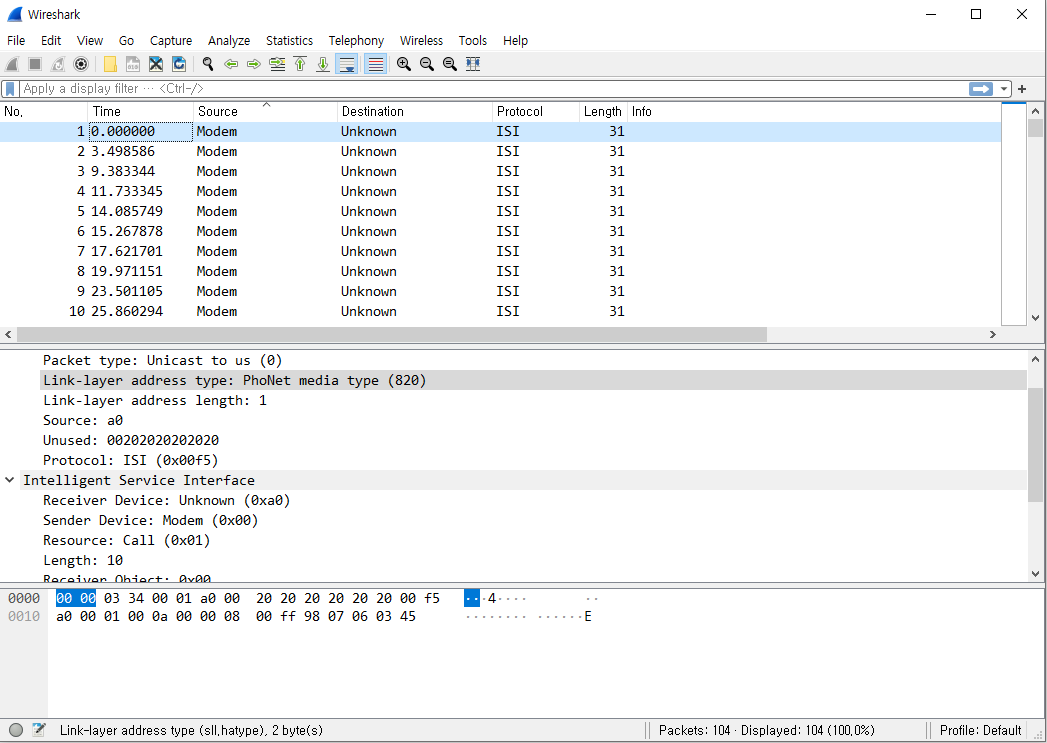This screenshot has width=1047, height=743.
Task: Jump to the last packet
Action: [x=323, y=64]
